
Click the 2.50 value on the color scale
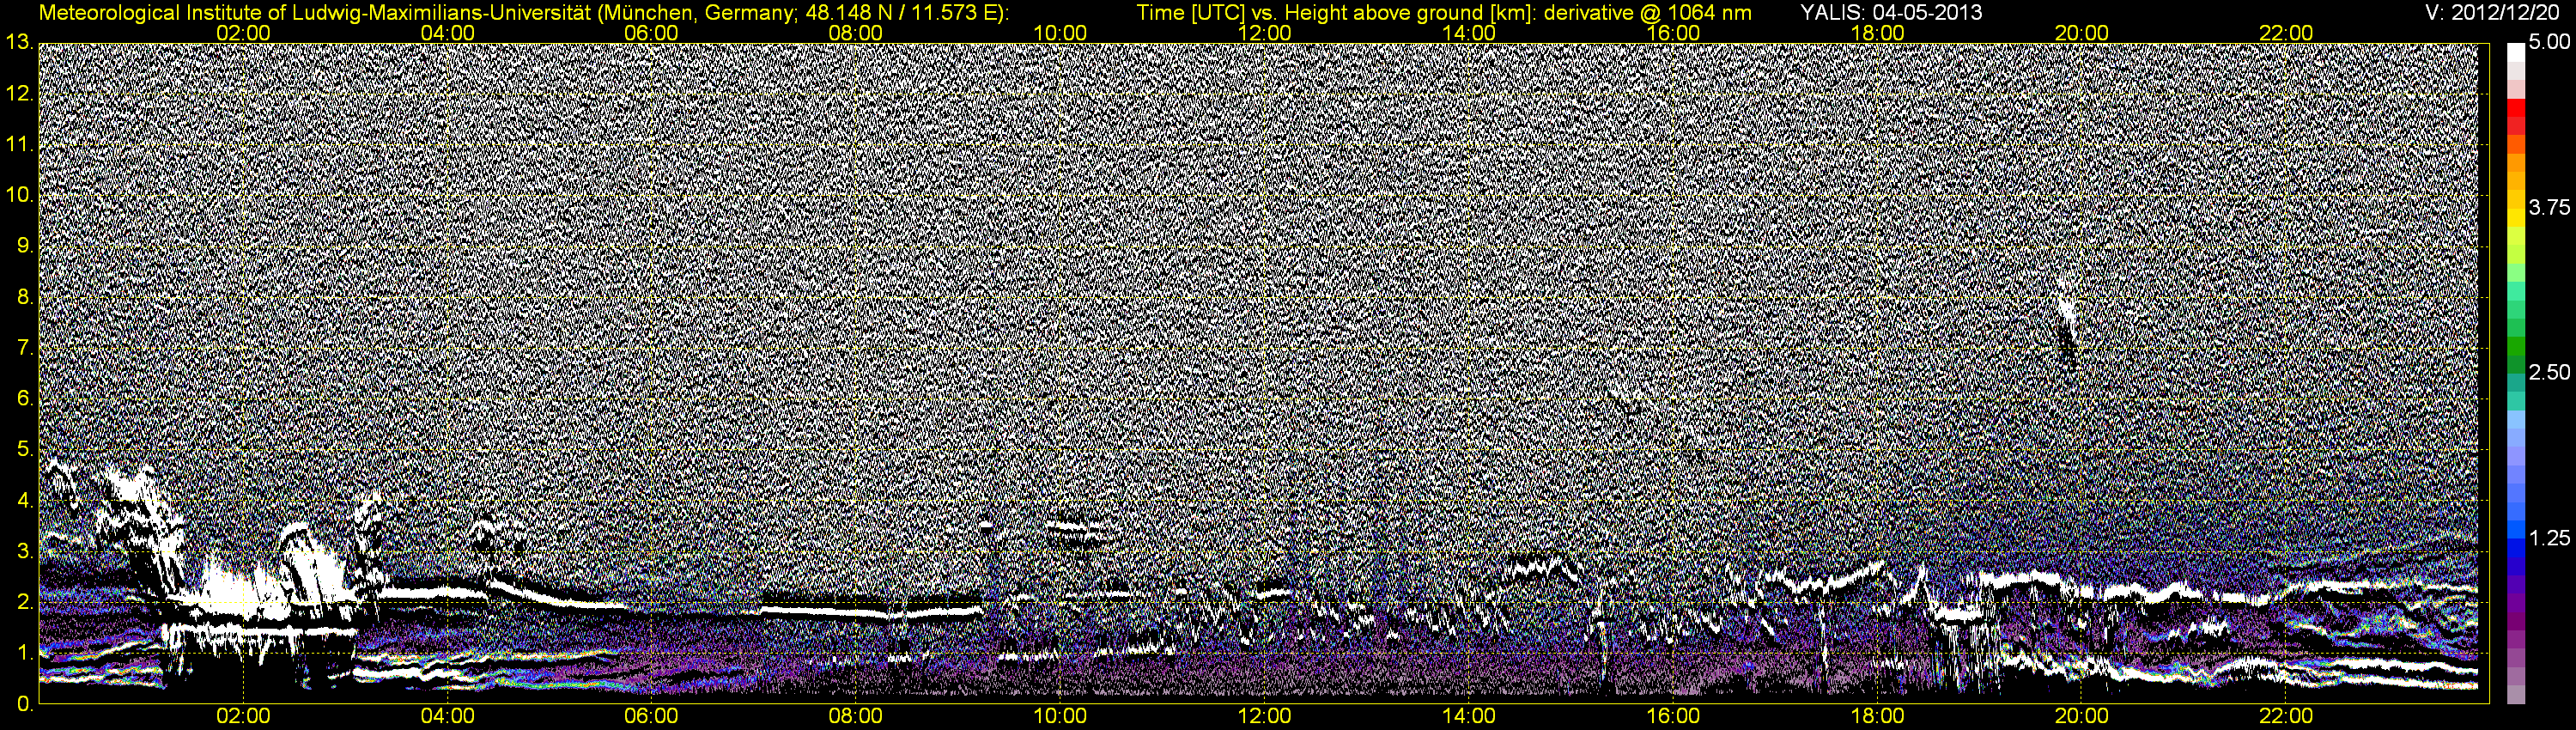coord(2549,373)
